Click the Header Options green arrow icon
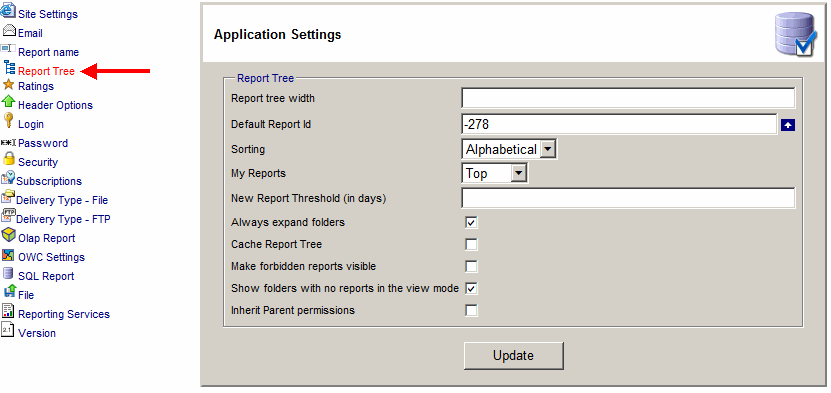Screen dimensions: 831x393 click(x=8, y=102)
